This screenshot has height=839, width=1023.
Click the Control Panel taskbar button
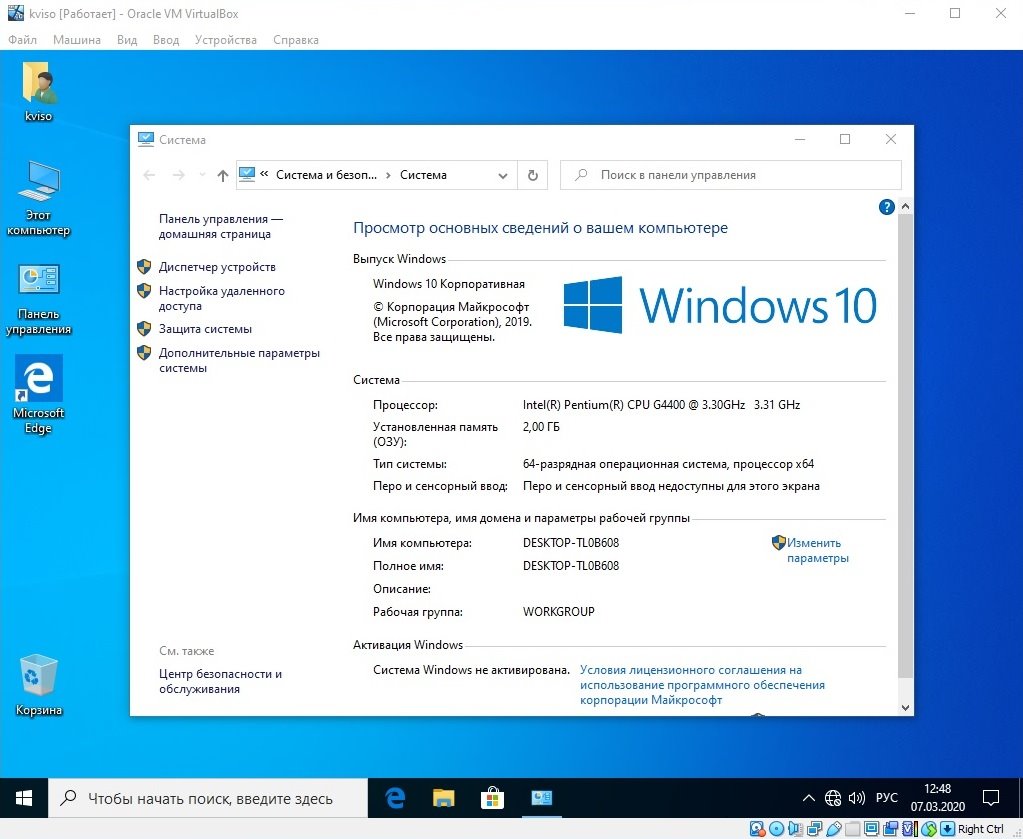[x=542, y=798]
